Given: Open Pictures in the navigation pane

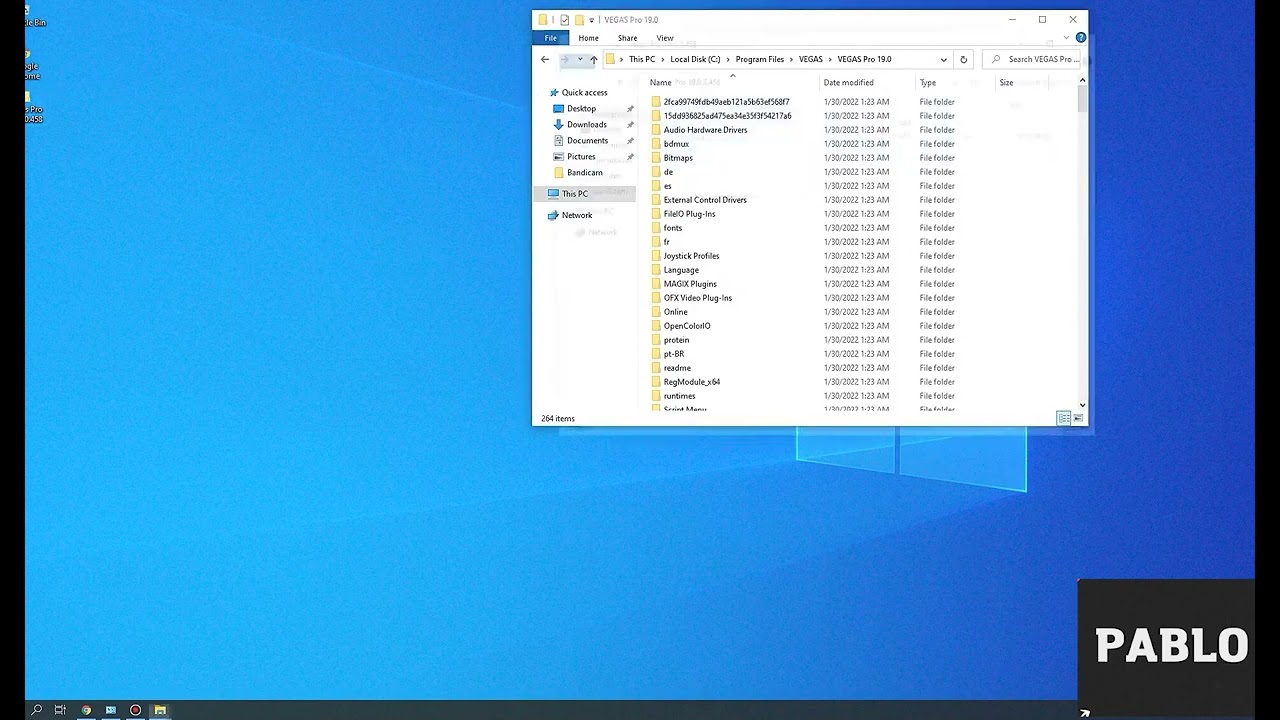Looking at the screenshot, I should coord(581,157).
